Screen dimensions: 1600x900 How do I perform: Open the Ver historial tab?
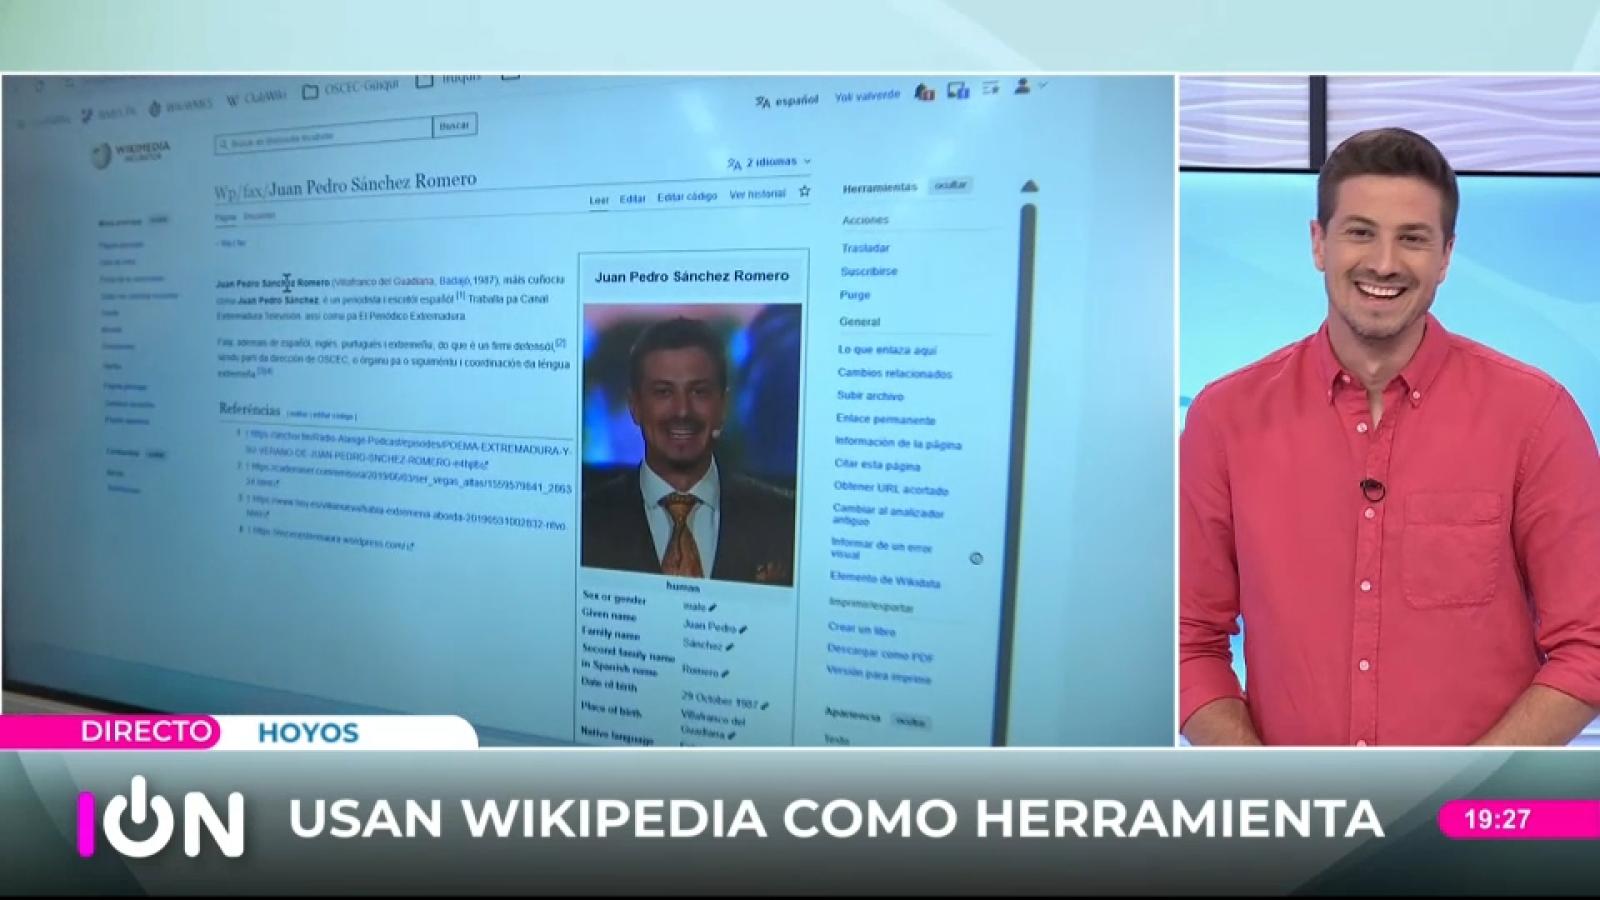coord(757,194)
